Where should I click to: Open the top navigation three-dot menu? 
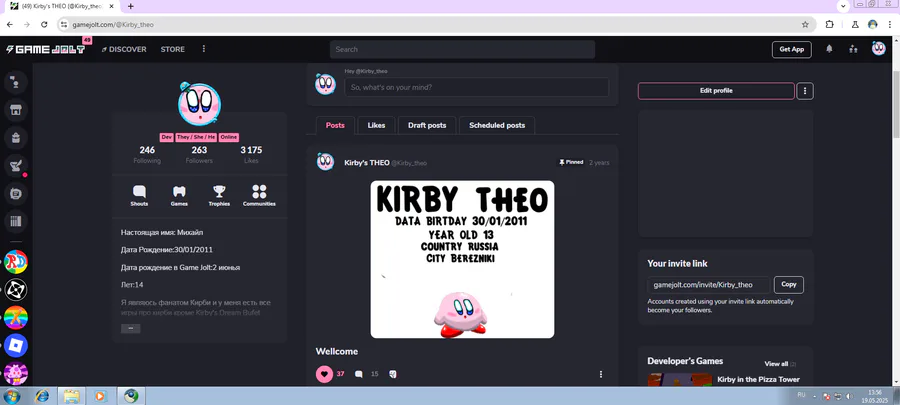click(x=204, y=49)
